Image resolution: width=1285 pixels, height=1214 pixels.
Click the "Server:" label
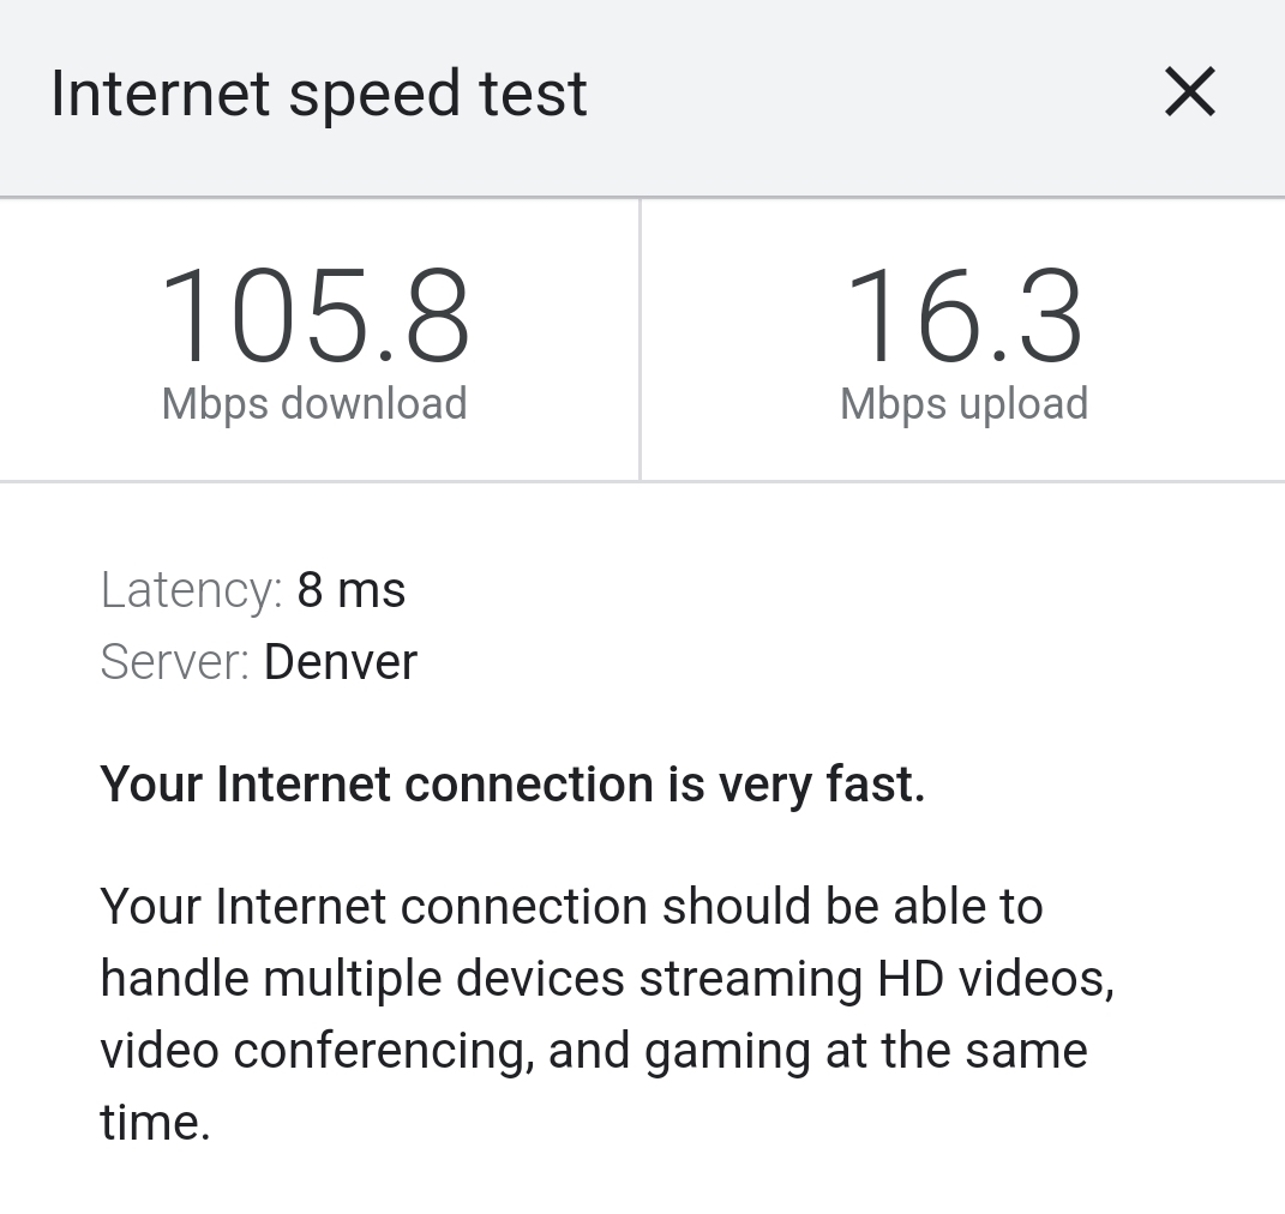174,662
